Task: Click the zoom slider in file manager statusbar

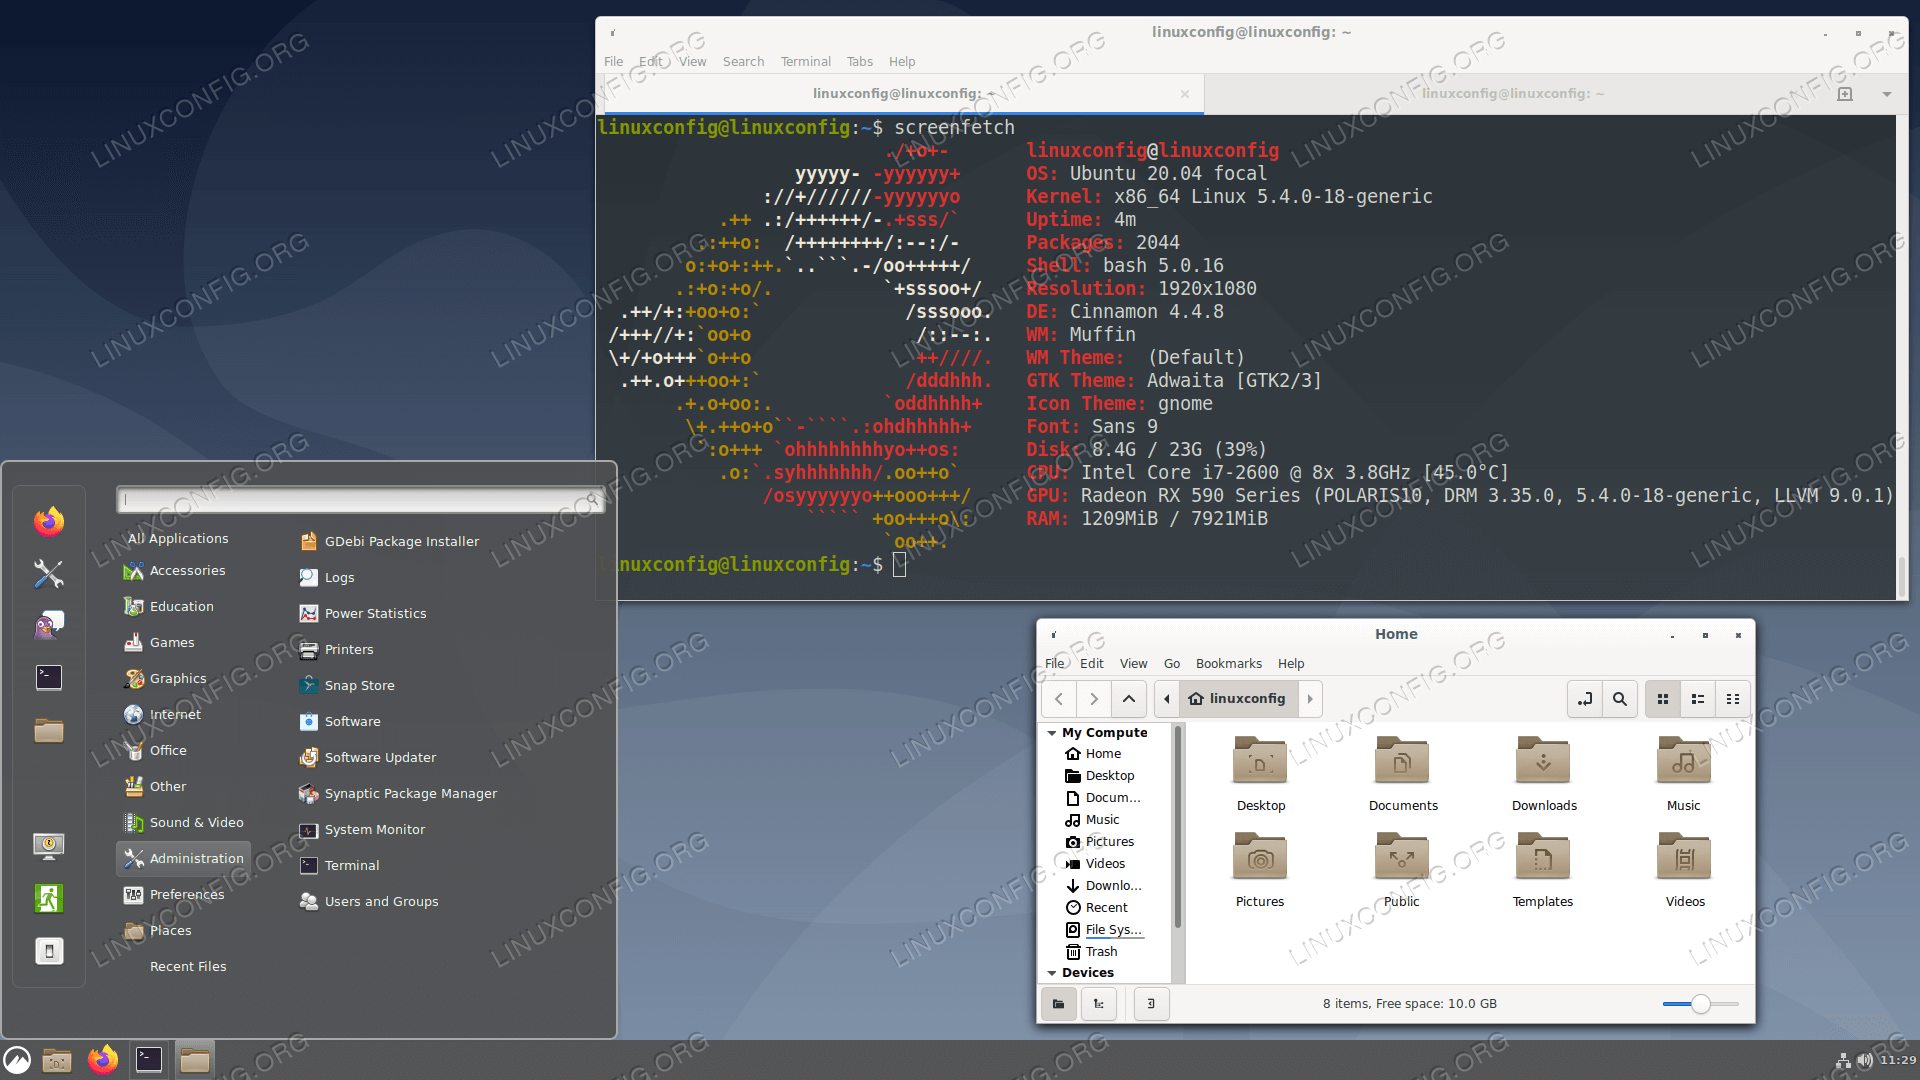Action: (x=1701, y=1004)
